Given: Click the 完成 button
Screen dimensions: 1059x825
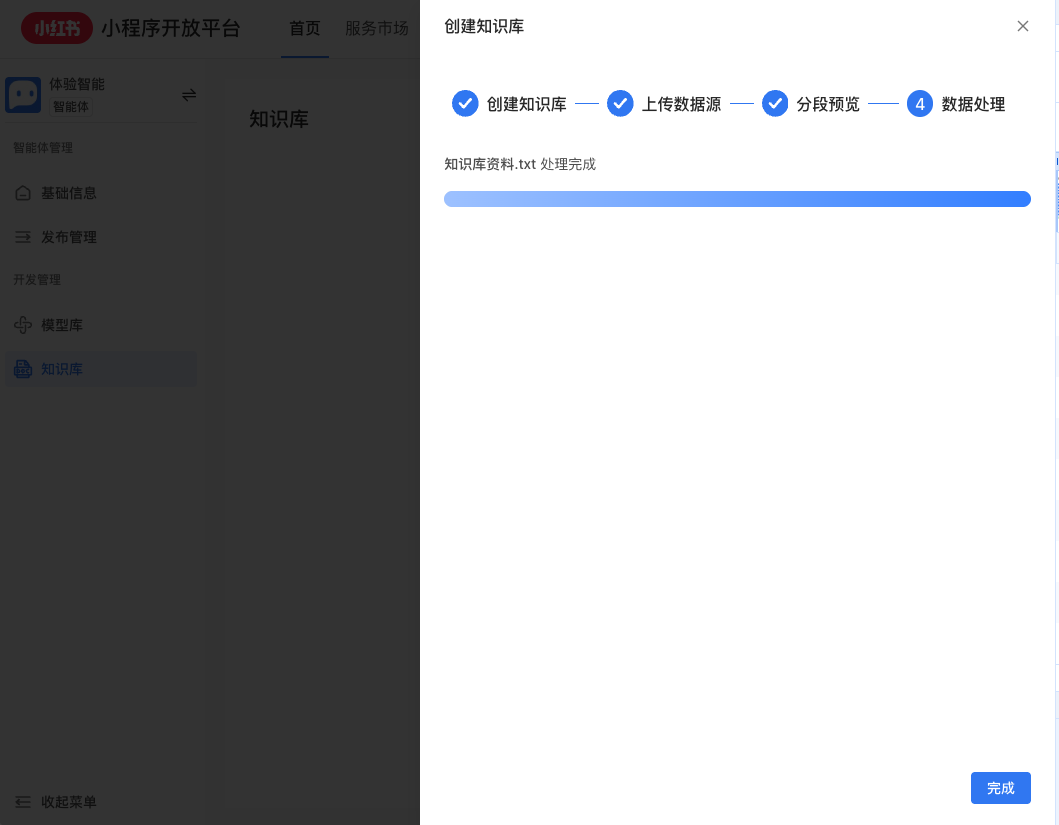Looking at the screenshot, I should pyautogui.click(x=1000, y=788).
